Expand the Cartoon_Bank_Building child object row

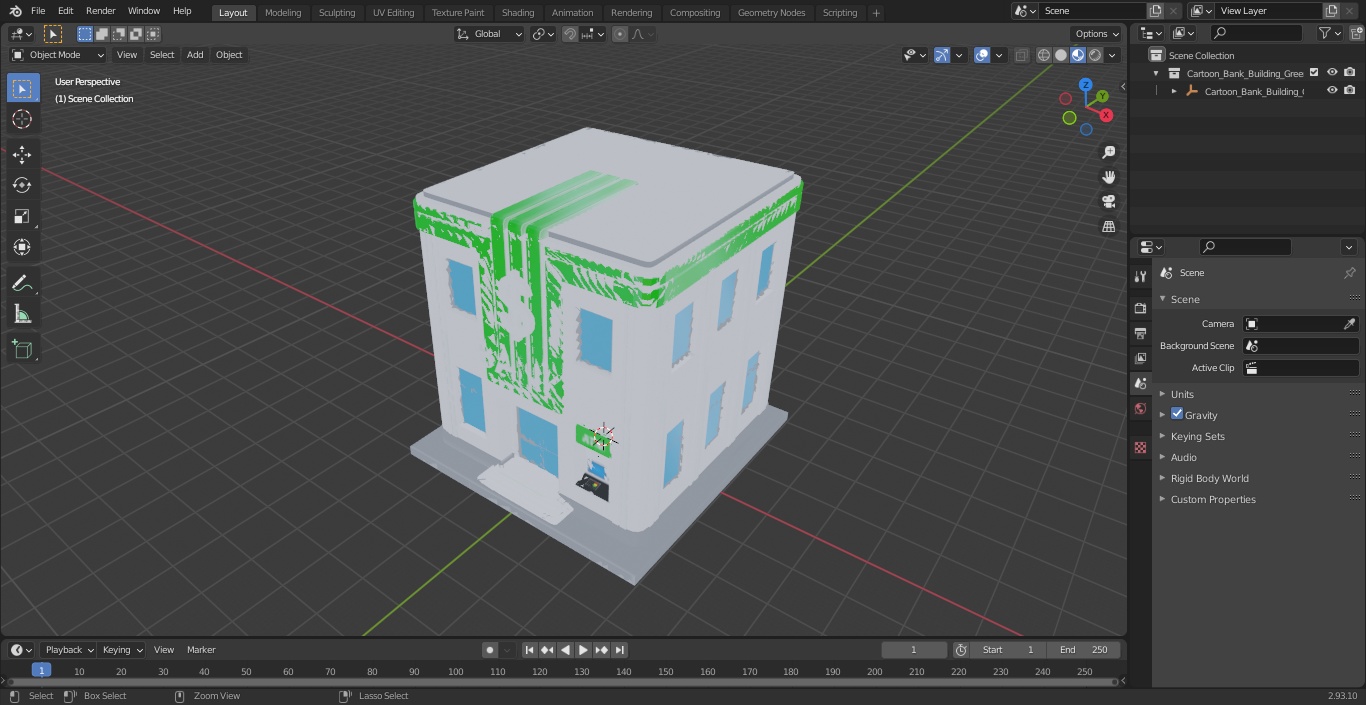(x=1174, y=91)
